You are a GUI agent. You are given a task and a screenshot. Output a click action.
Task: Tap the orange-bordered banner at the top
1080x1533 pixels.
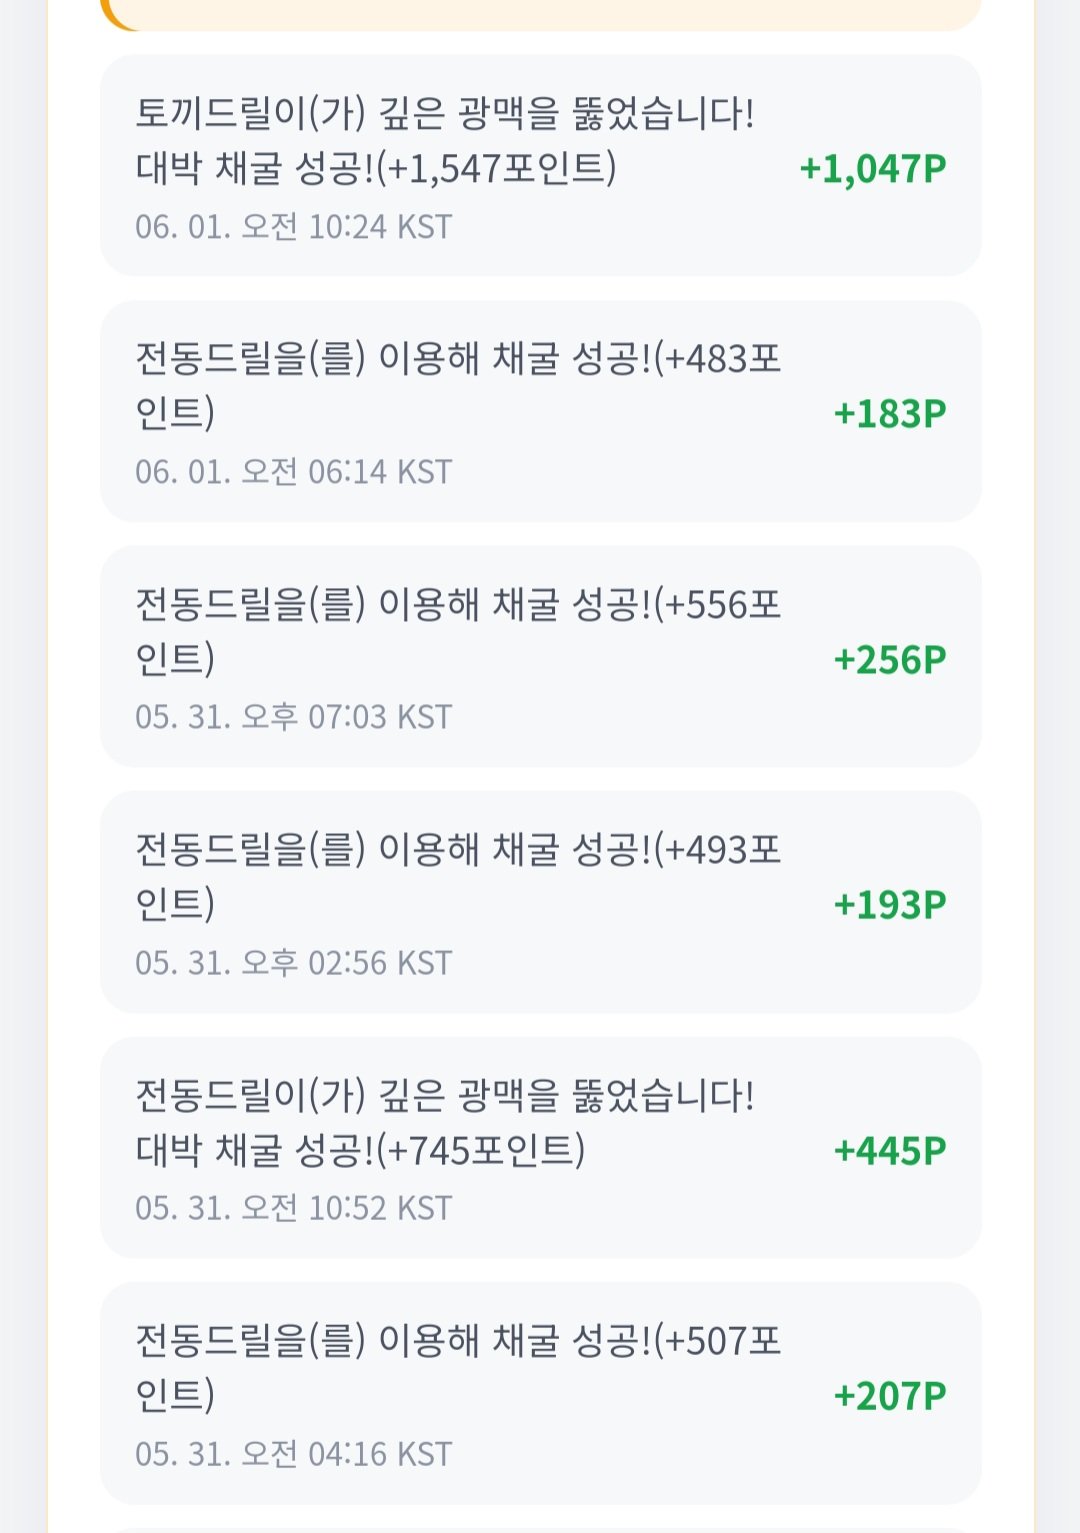[x=540, y=15]
